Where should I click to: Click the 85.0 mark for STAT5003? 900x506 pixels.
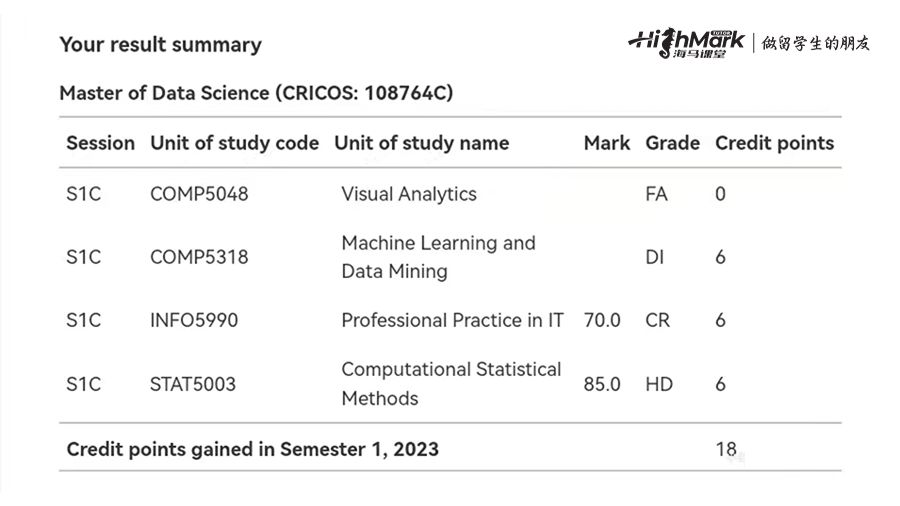click(x=602, y=384)
